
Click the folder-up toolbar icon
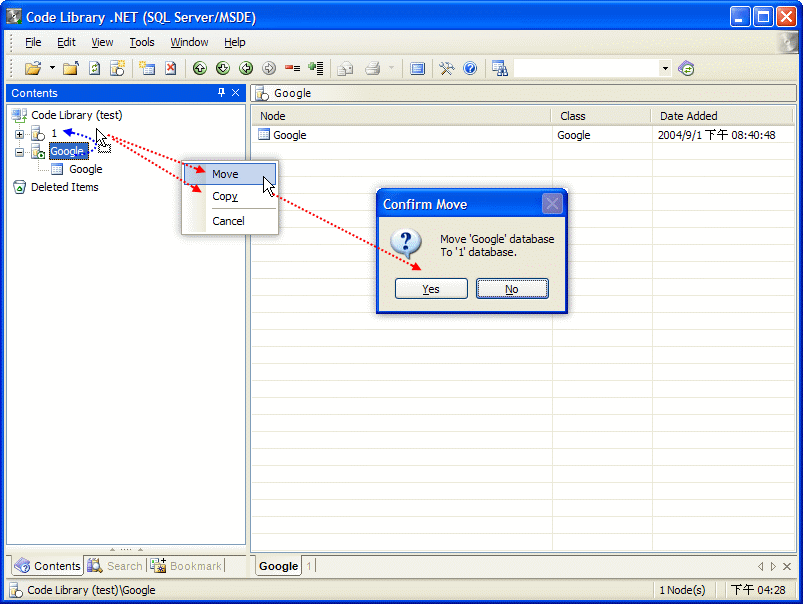tap(71, 68)
